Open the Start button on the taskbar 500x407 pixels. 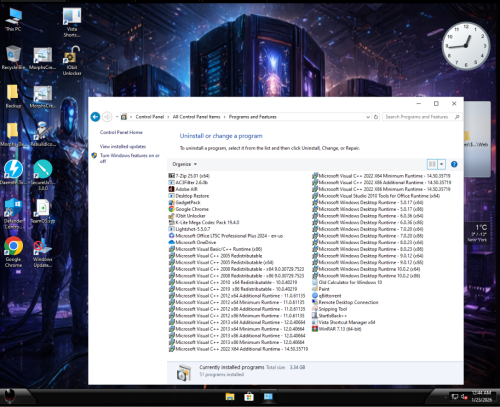tap(10, 396)
